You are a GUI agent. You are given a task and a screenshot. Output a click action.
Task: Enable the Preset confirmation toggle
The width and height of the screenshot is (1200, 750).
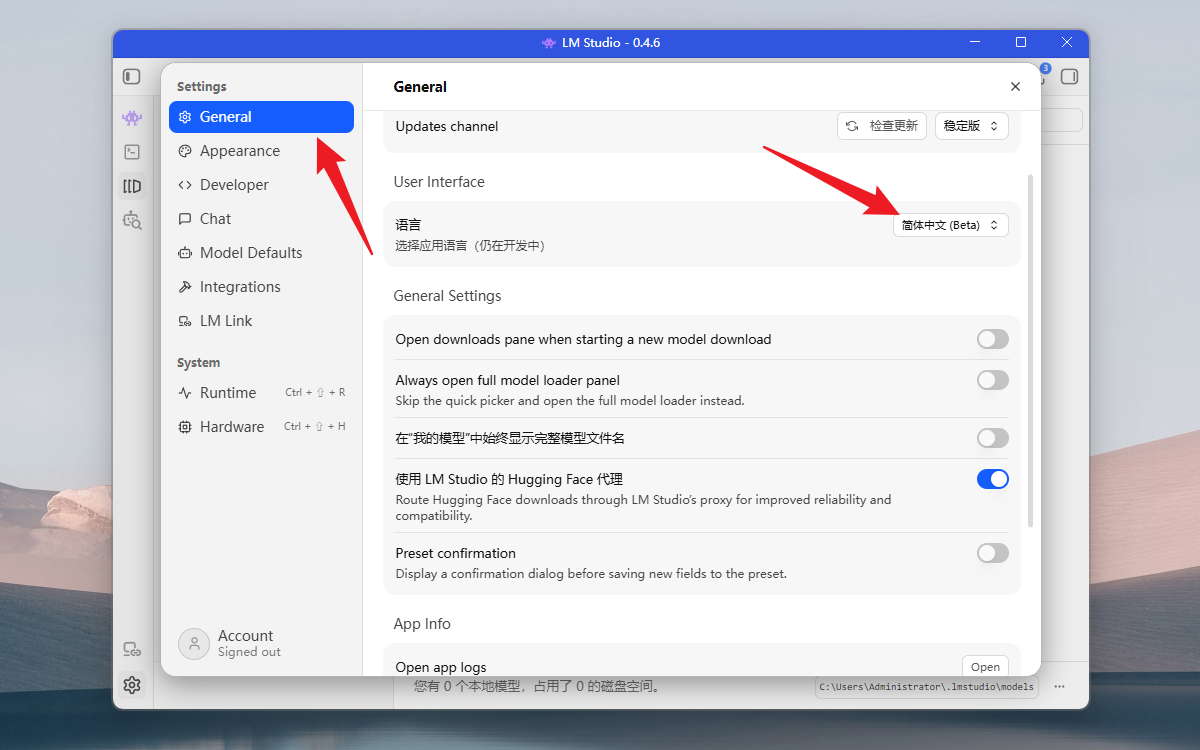(992, 553)
